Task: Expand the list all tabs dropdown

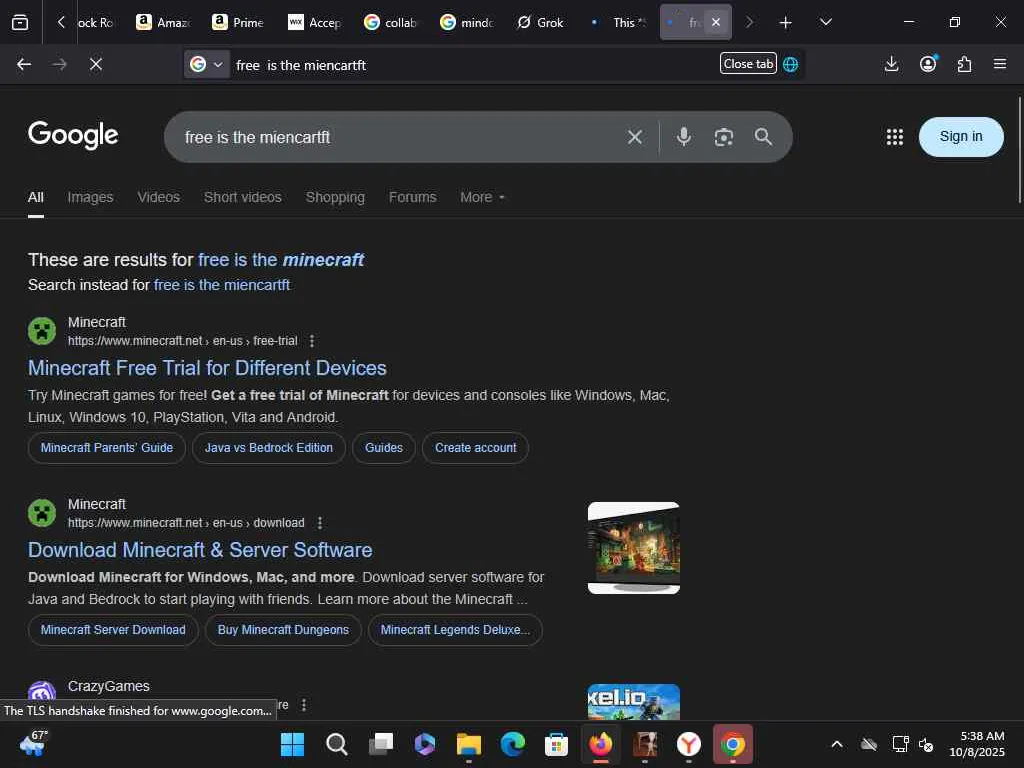Action: (825, 22)
